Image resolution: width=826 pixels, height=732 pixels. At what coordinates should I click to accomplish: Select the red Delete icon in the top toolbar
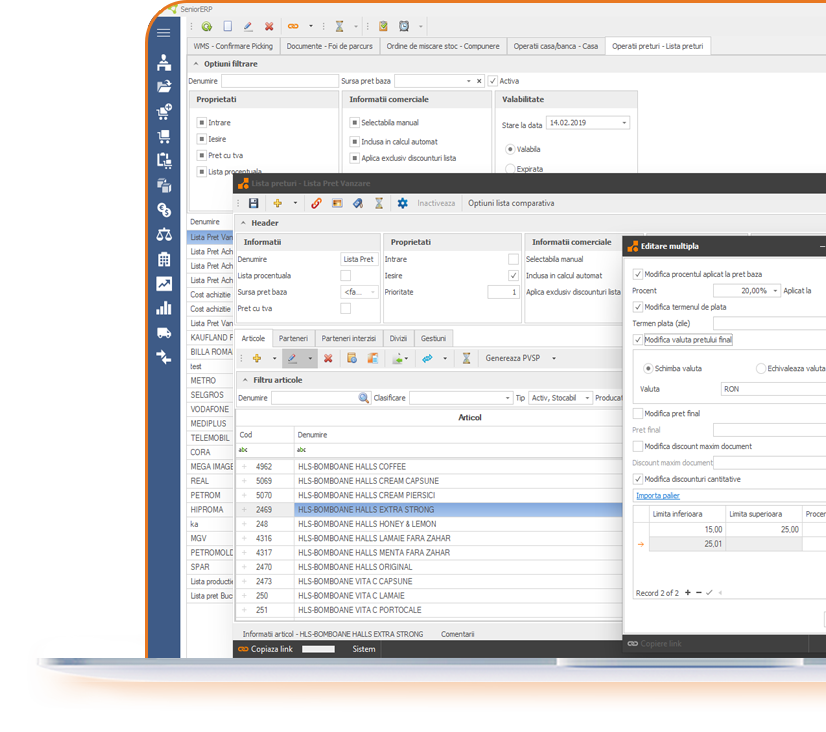click(x=268, y=27)
